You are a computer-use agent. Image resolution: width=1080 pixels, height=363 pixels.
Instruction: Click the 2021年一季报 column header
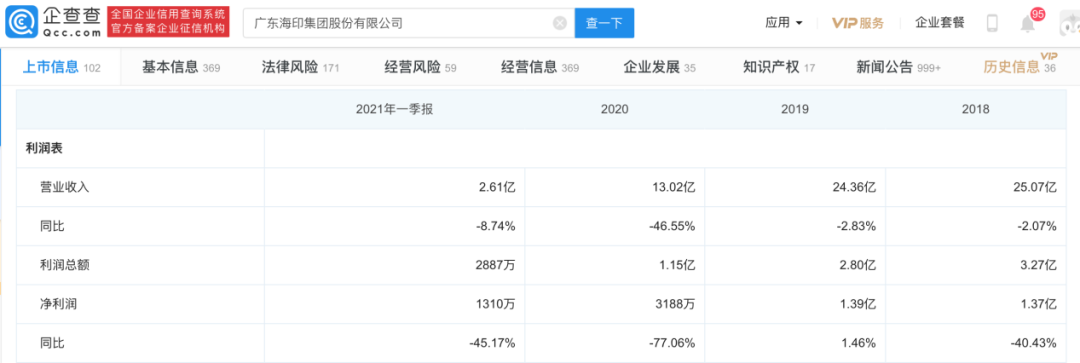click(x=394, y=110)
